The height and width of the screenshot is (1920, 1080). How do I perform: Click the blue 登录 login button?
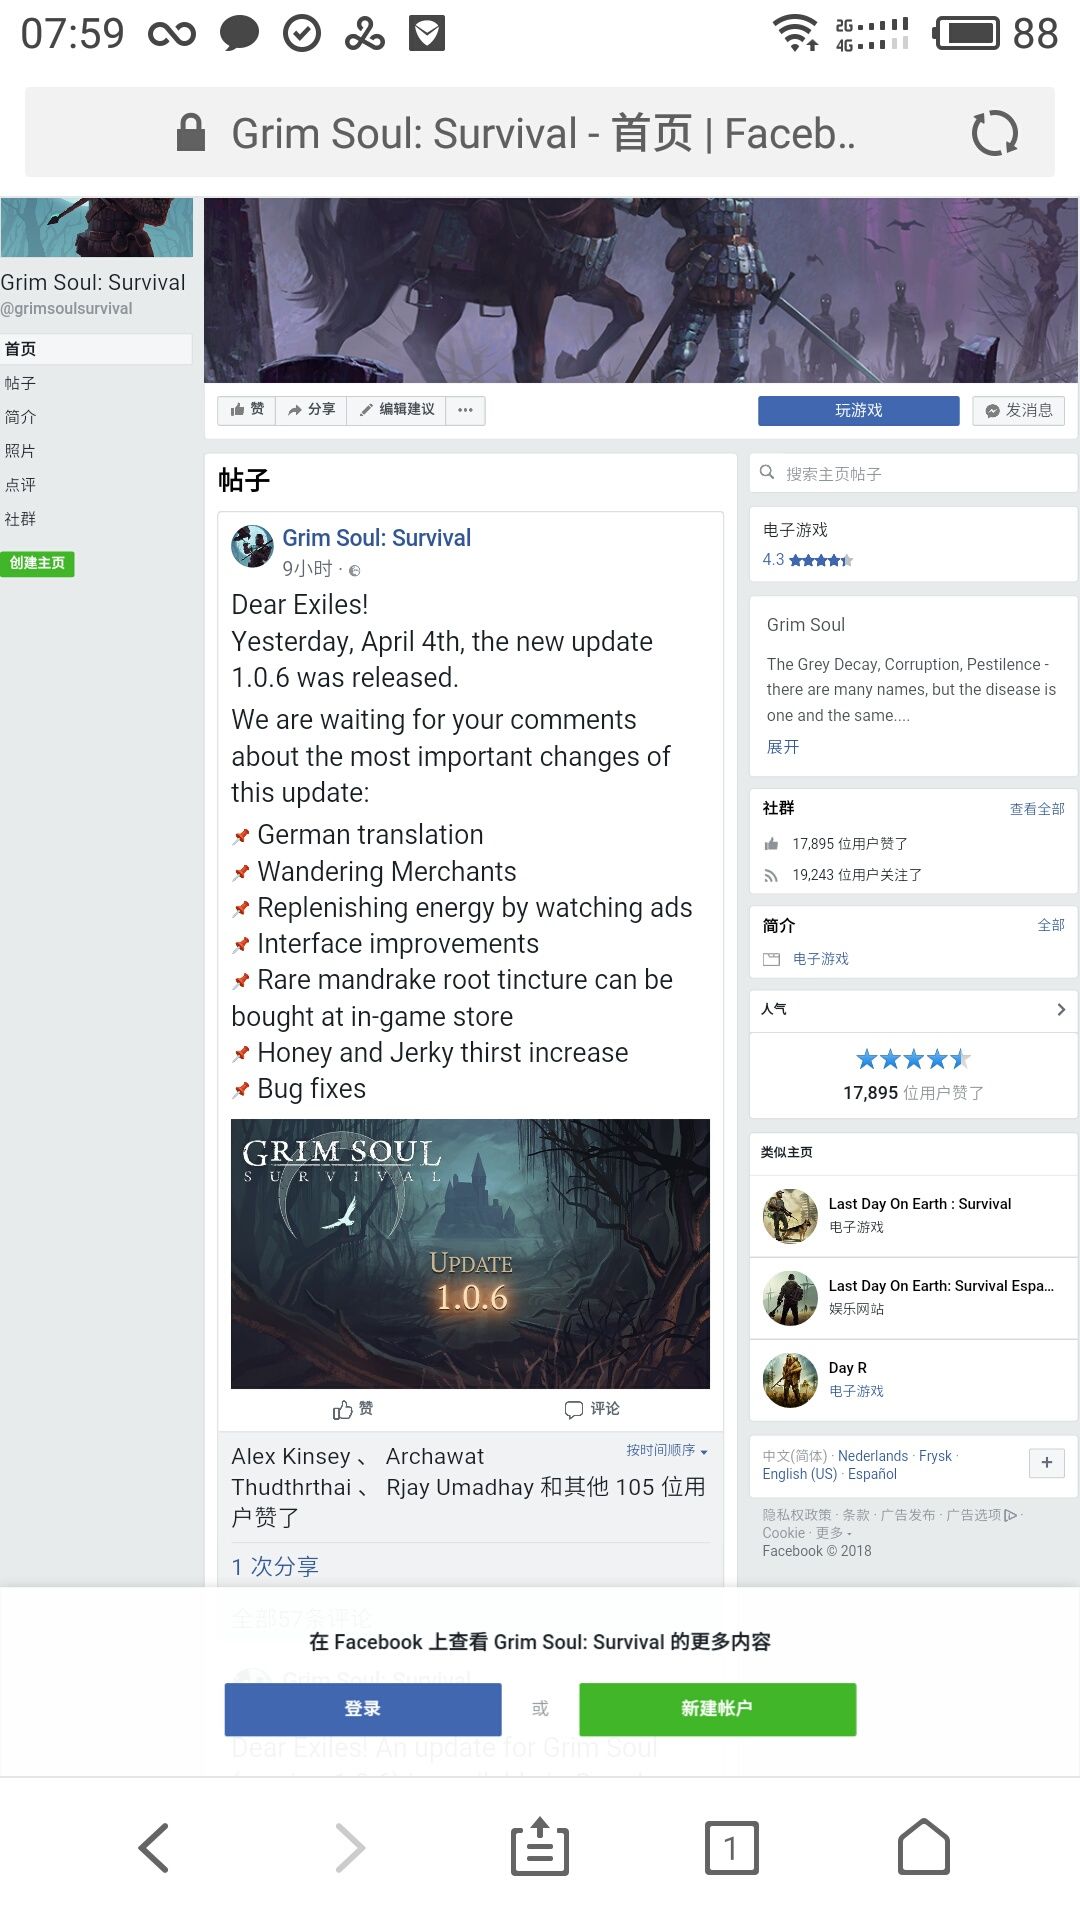pyautogui.click(x=363, y=1709)
